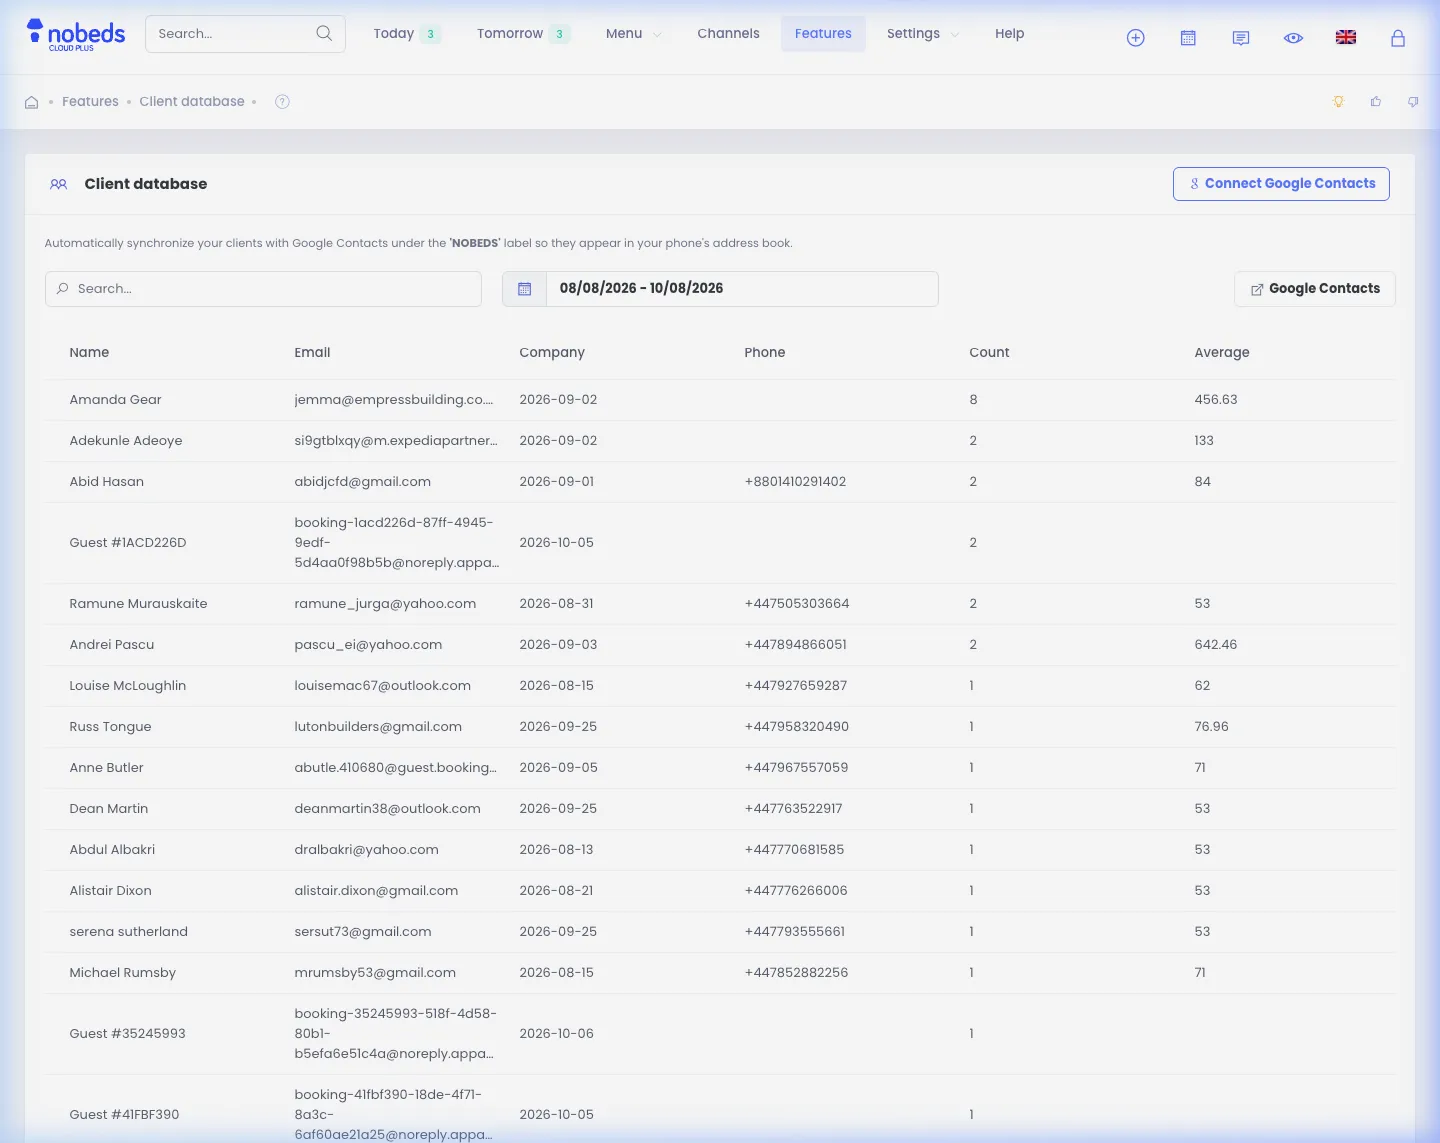Screen dimensions: 1440x1143
Task: Click email lutonbuilders@gmail.com
Action: 378,727
